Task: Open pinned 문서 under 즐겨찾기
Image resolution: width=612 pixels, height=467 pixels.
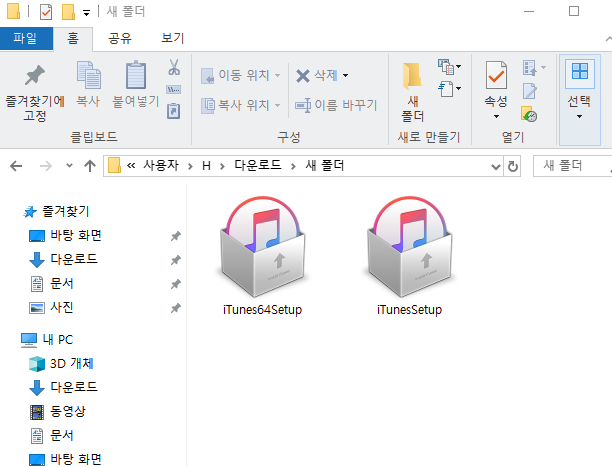Action: coord(62,283)
